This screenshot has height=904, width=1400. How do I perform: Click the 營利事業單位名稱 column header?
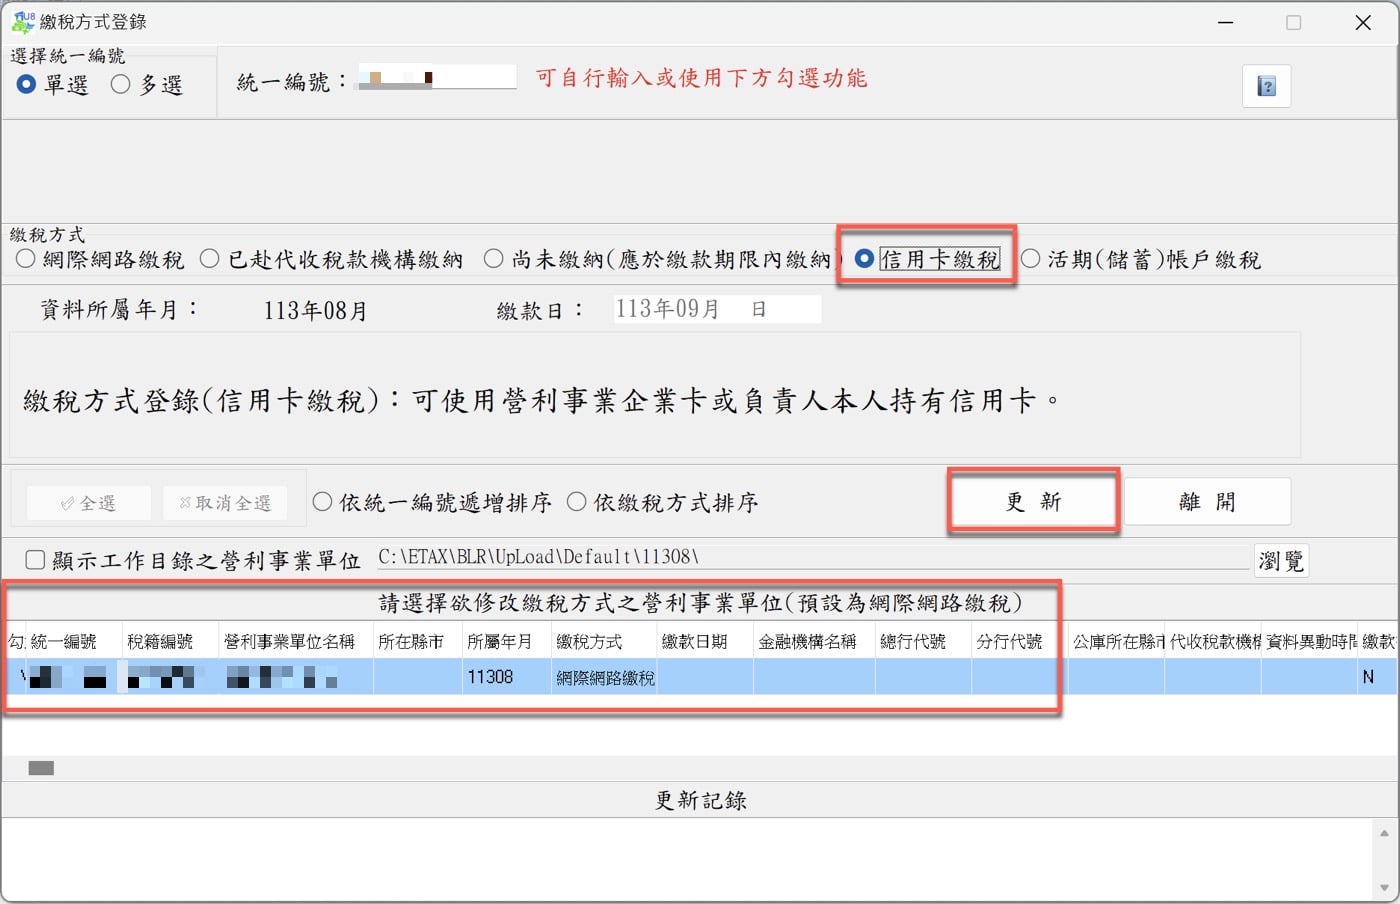pyautogui.click(x=295, y=641)
